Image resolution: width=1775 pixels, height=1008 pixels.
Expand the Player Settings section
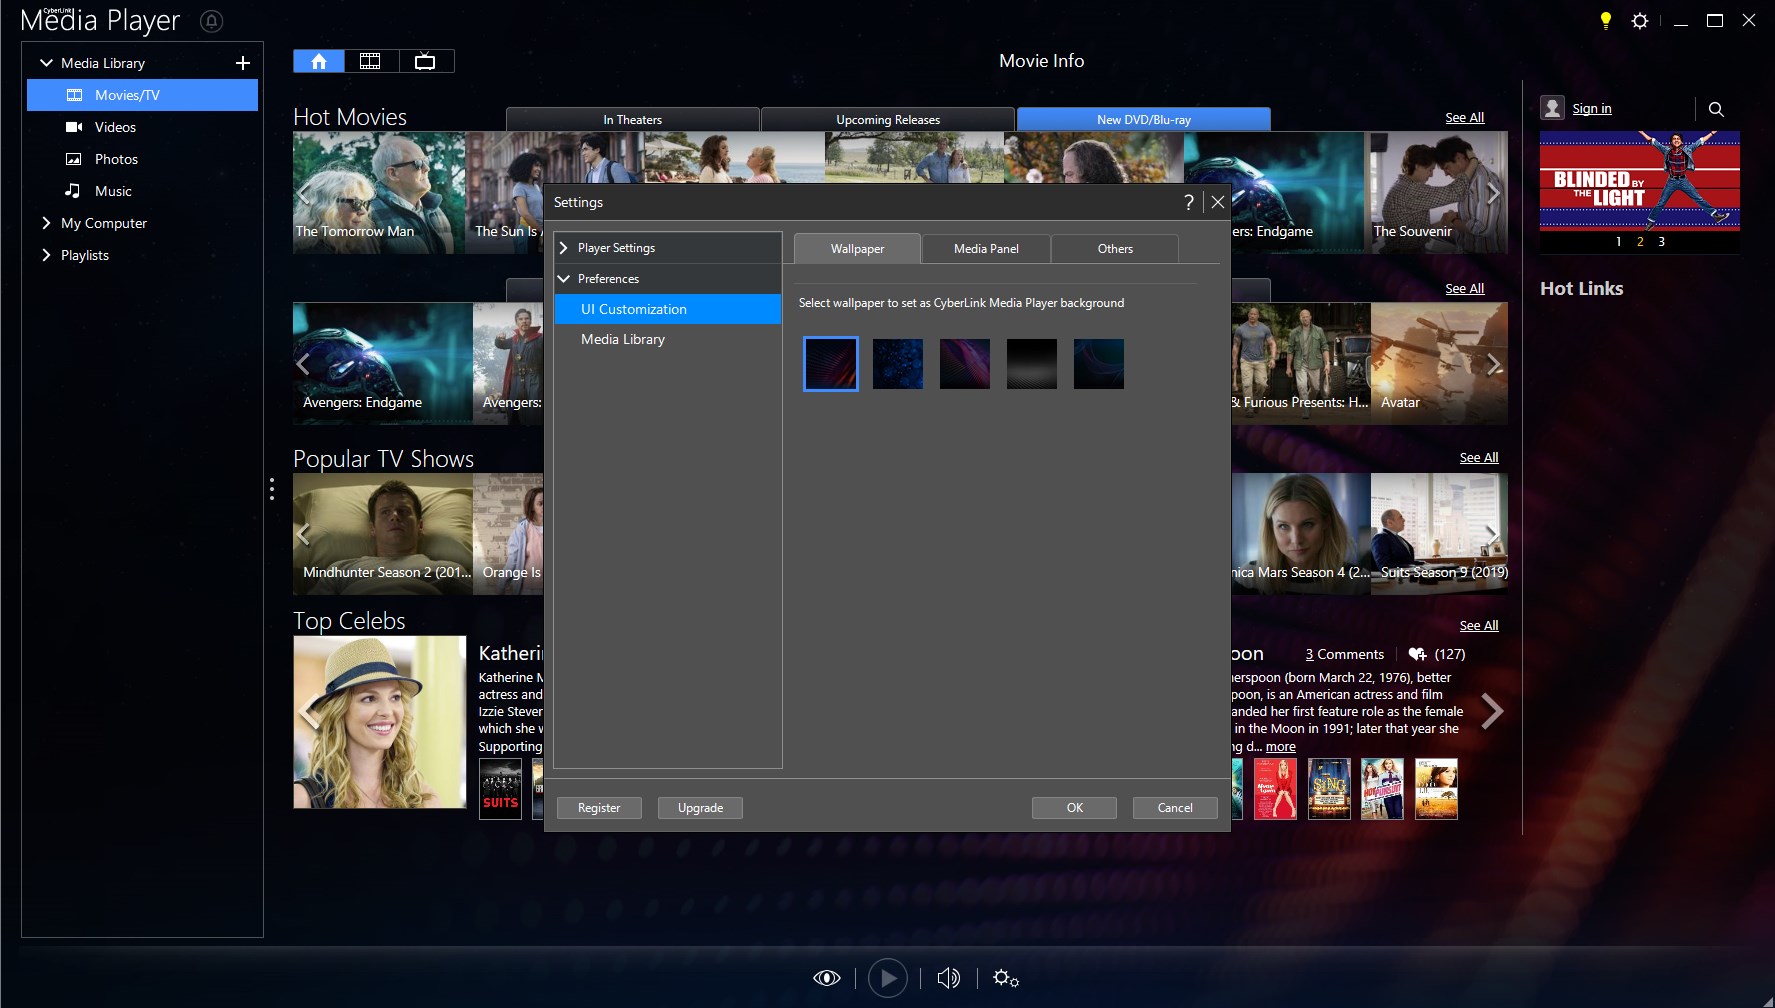tap(565, 247)
